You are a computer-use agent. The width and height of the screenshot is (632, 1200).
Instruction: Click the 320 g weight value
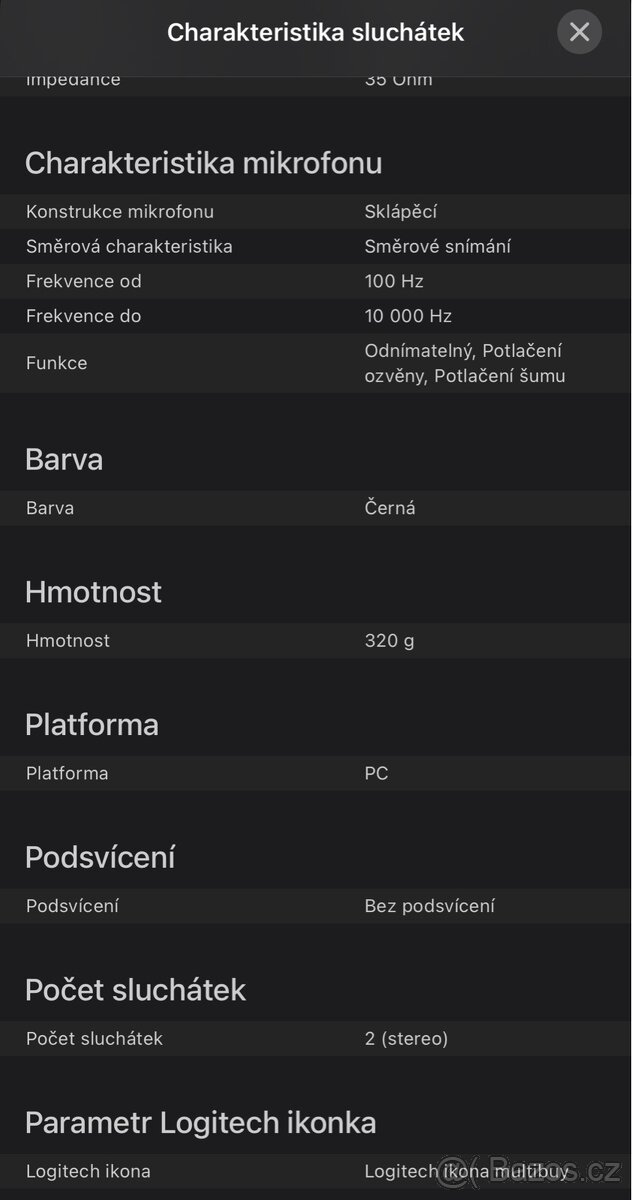point(389,640)
